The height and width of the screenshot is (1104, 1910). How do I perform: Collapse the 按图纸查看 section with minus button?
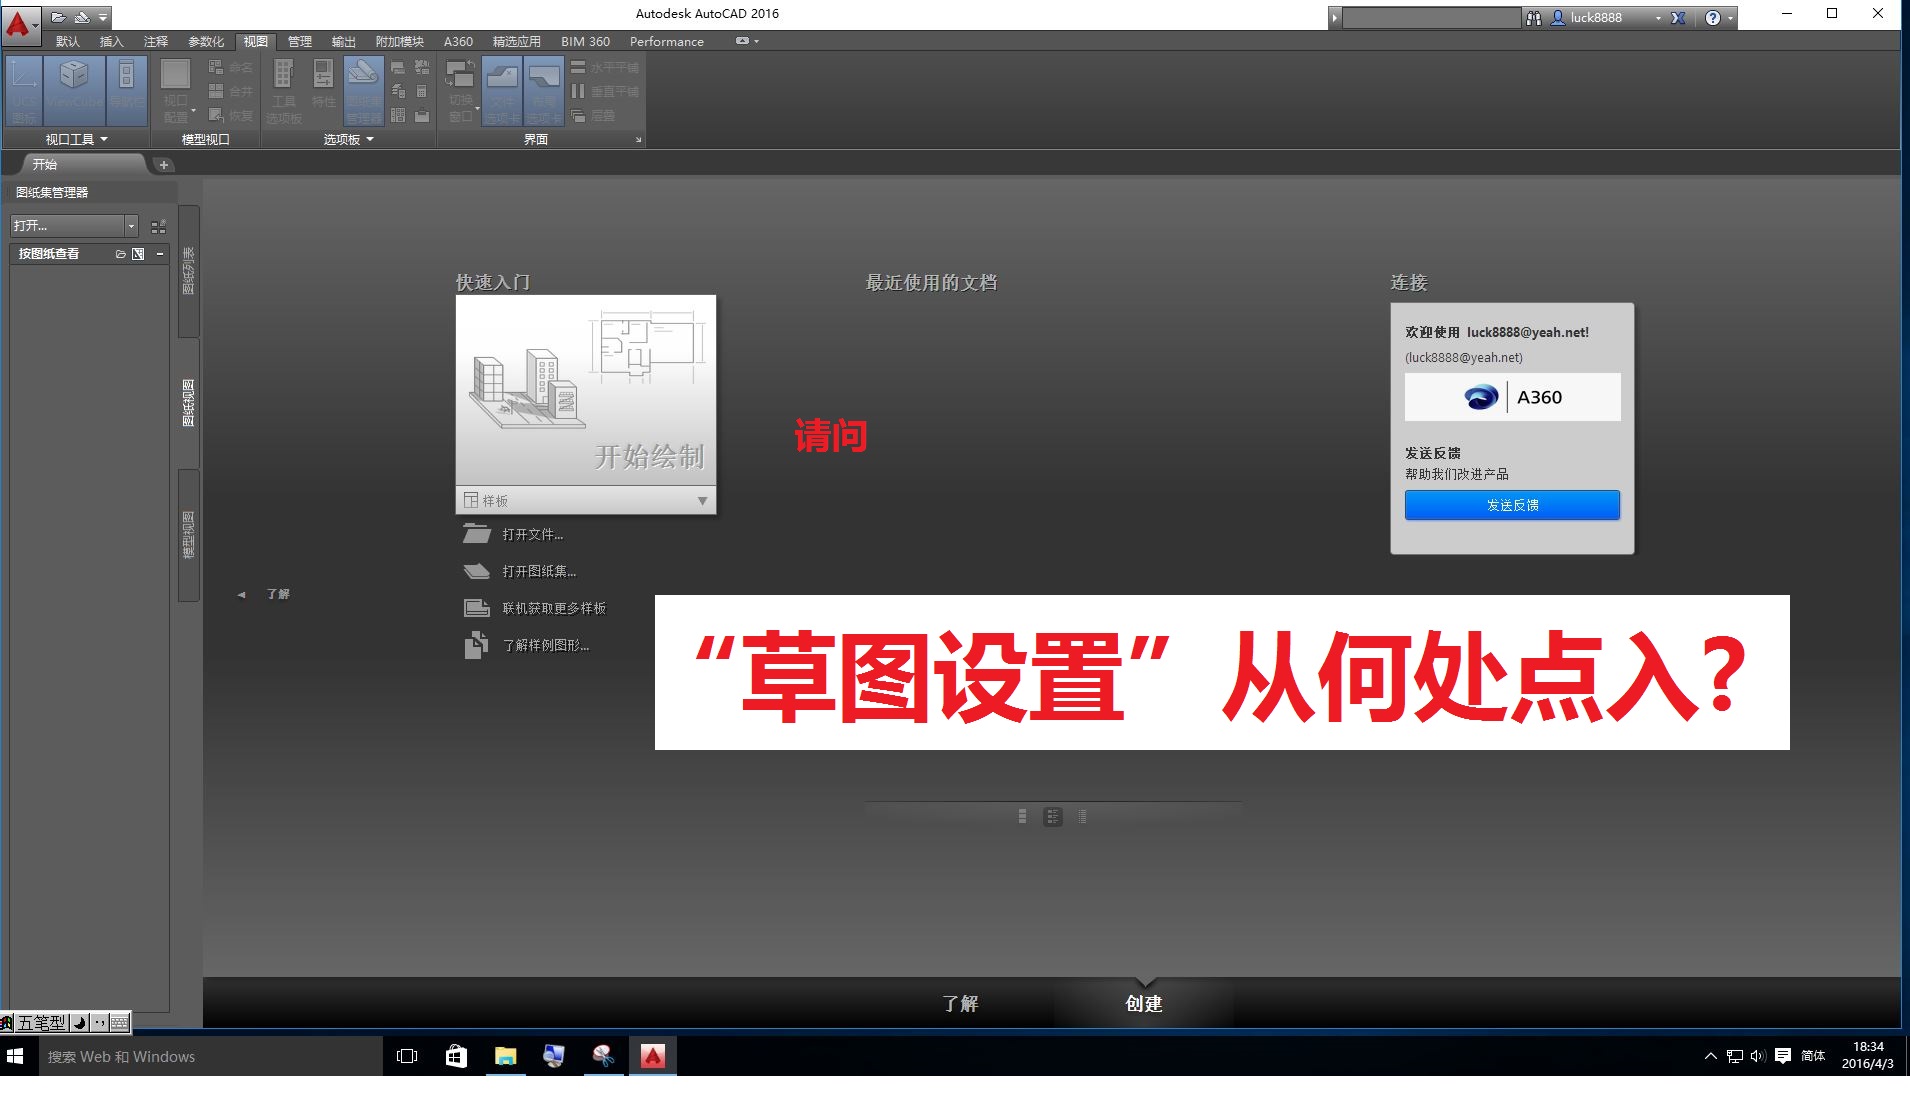point(159,254)
